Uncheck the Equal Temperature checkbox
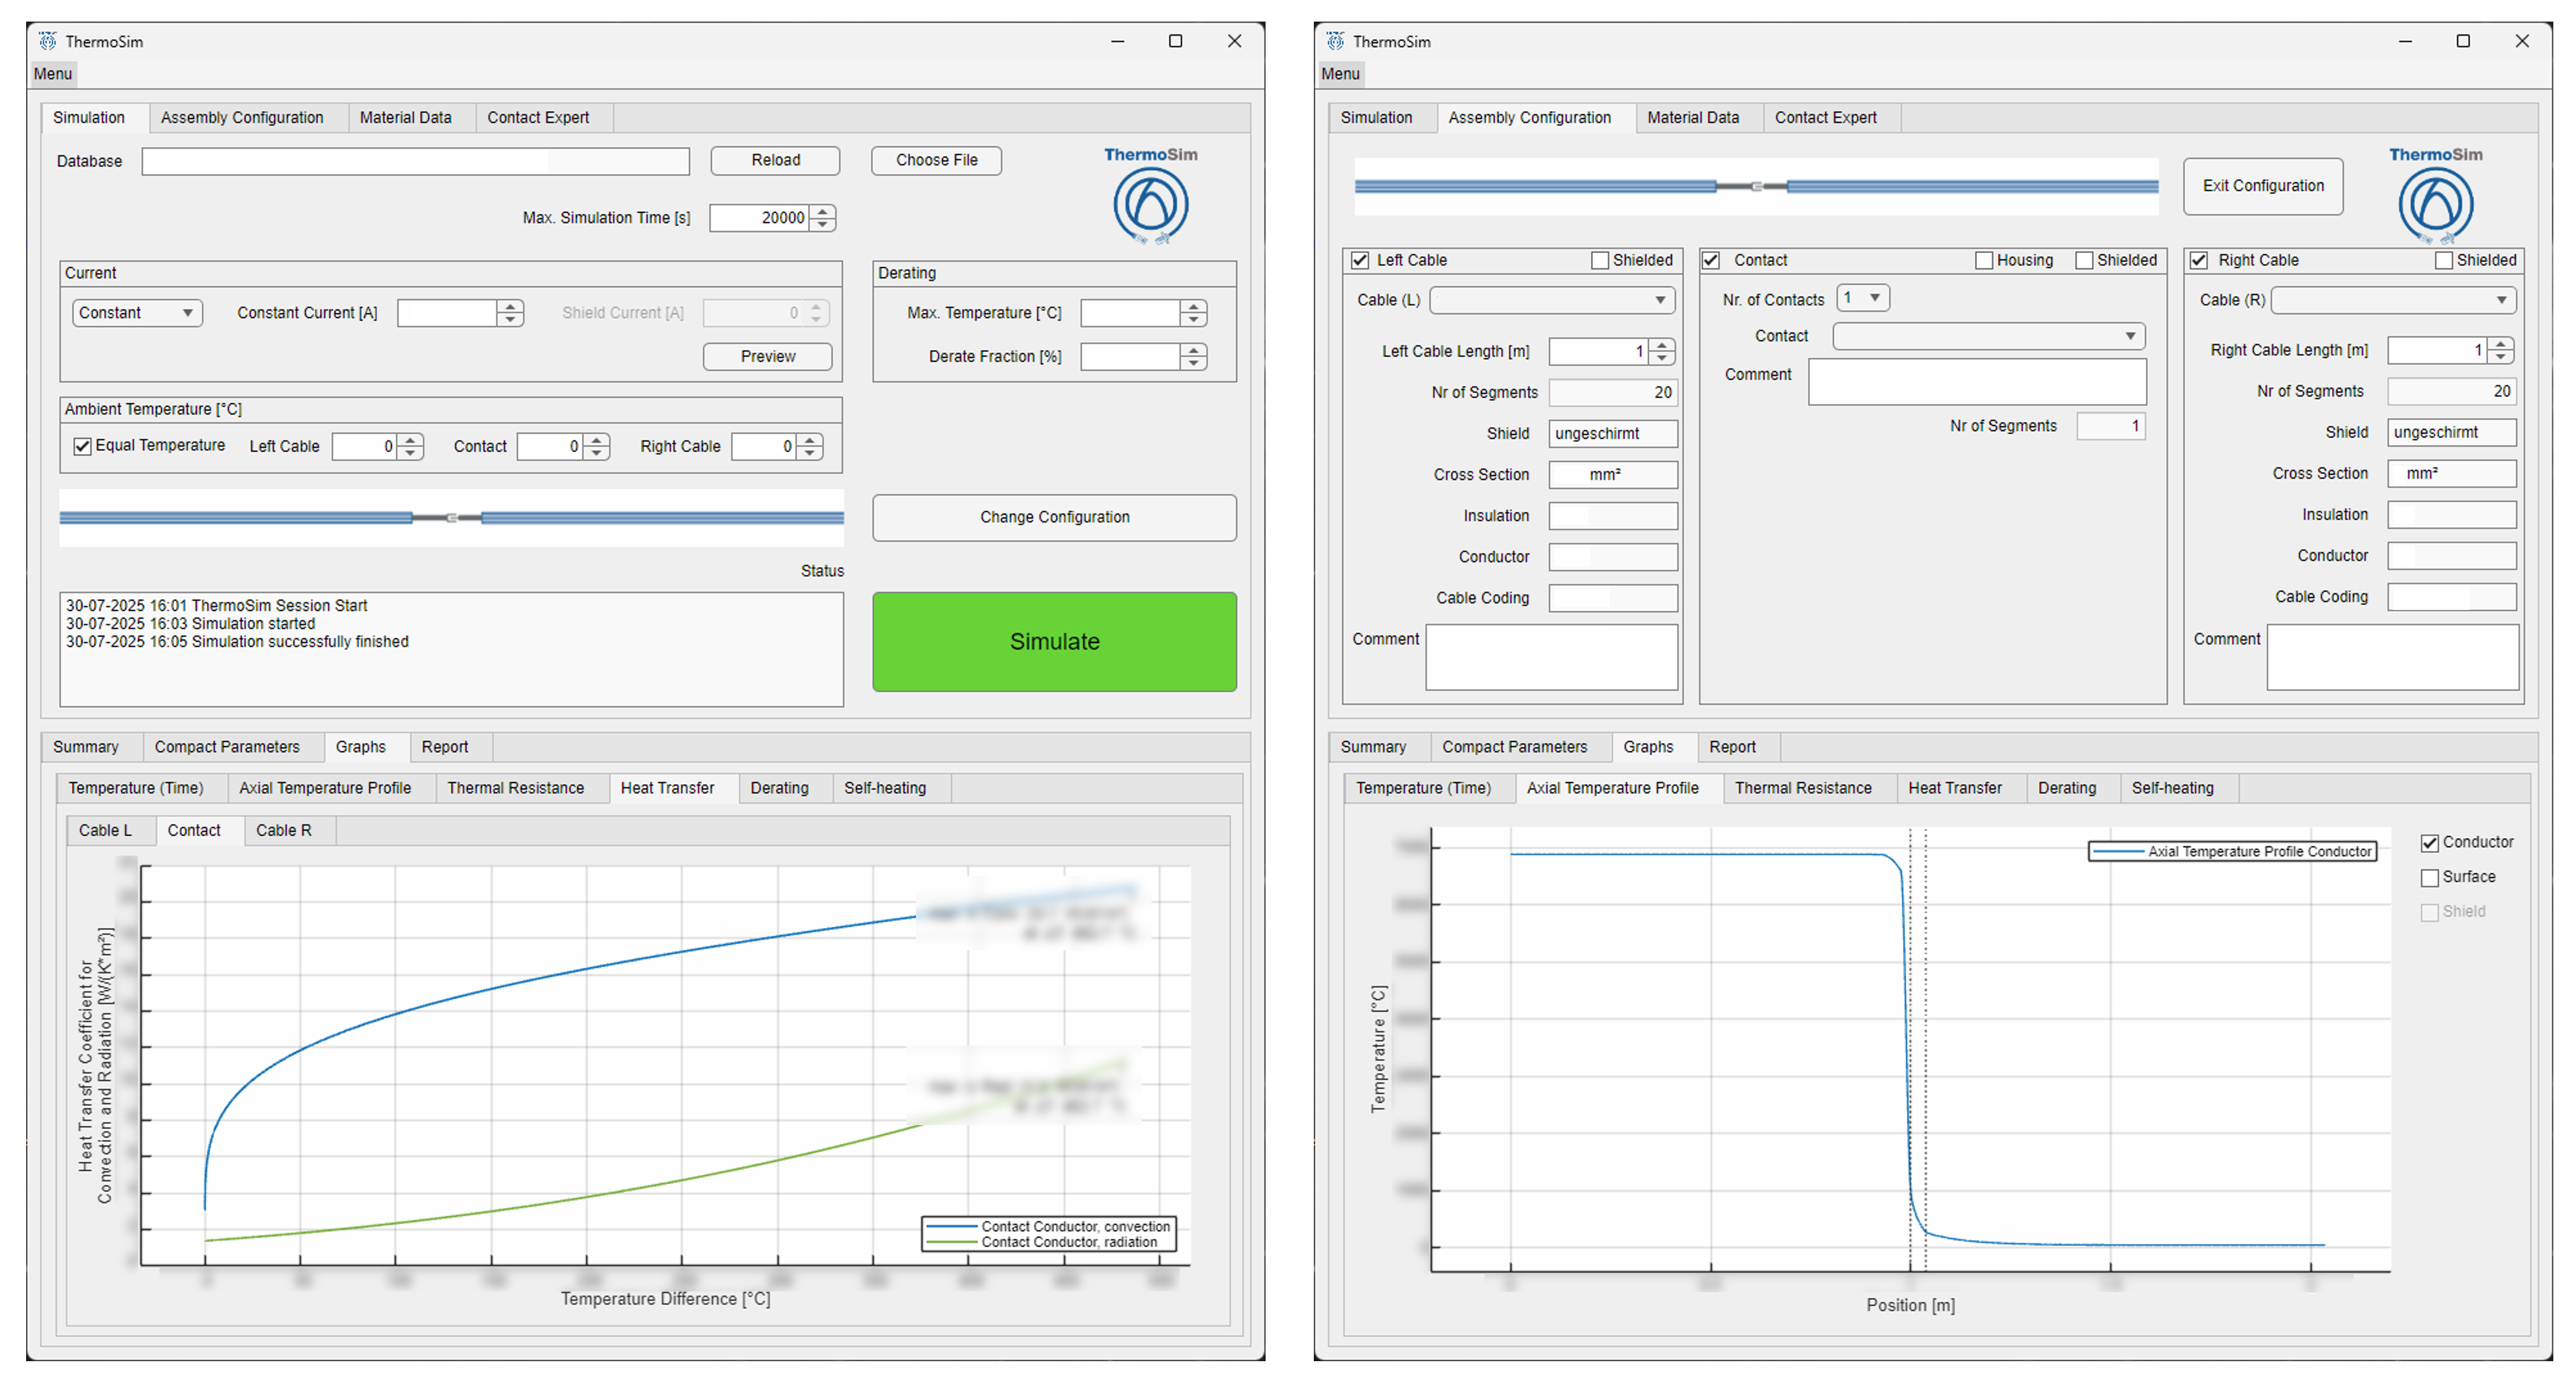2576x1385 pixels. (x=83, y=446)
